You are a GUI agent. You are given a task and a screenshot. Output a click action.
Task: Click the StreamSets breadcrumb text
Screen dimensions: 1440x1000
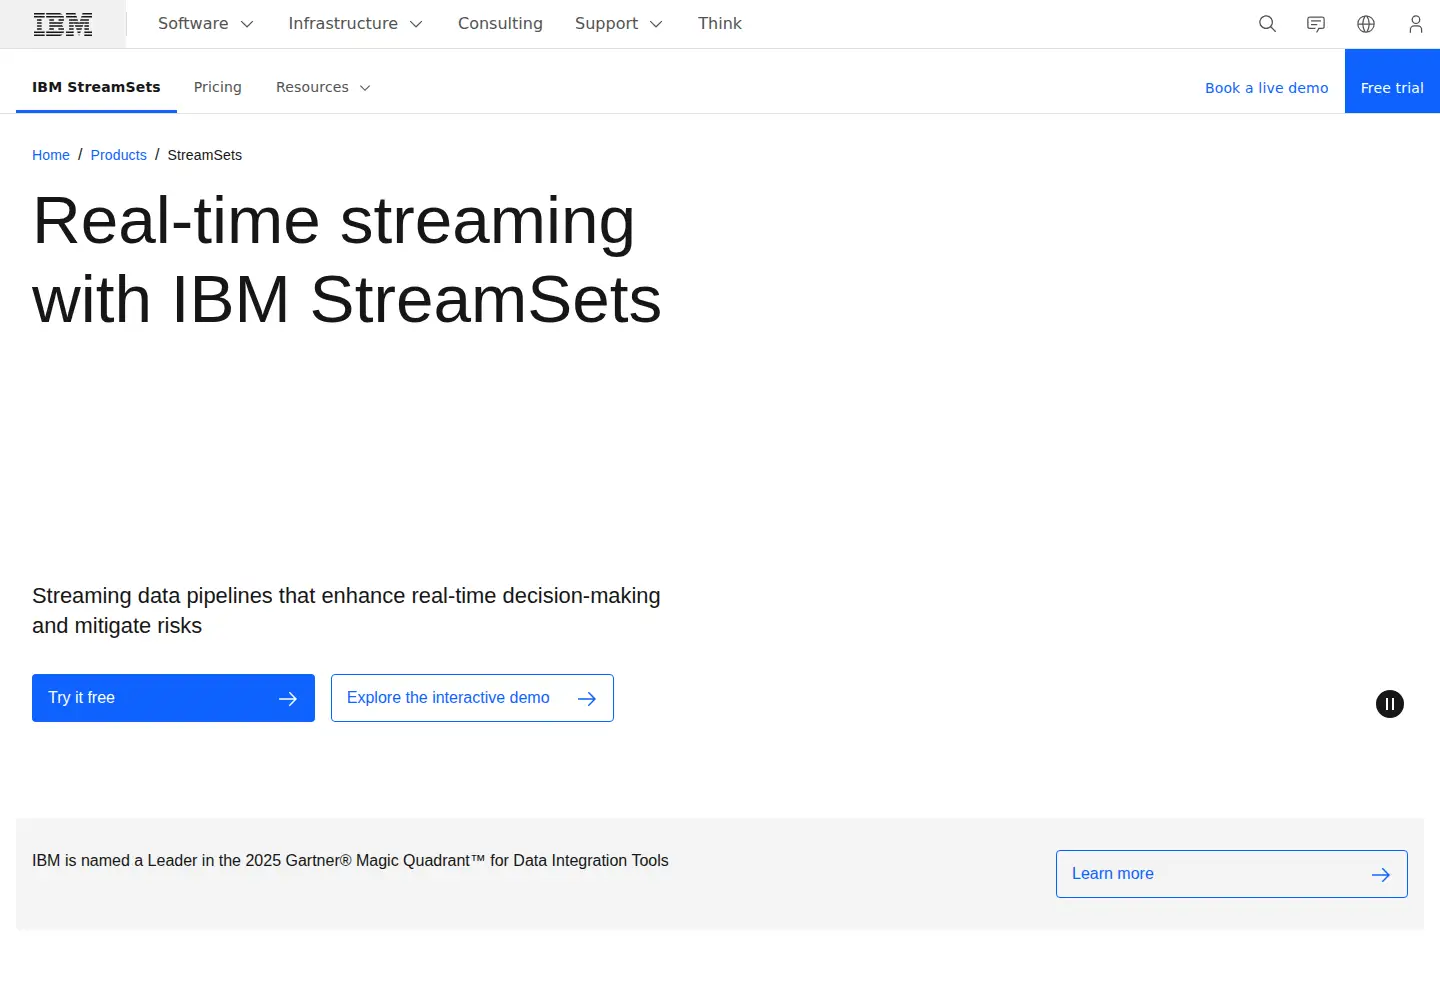pos(205,155)
